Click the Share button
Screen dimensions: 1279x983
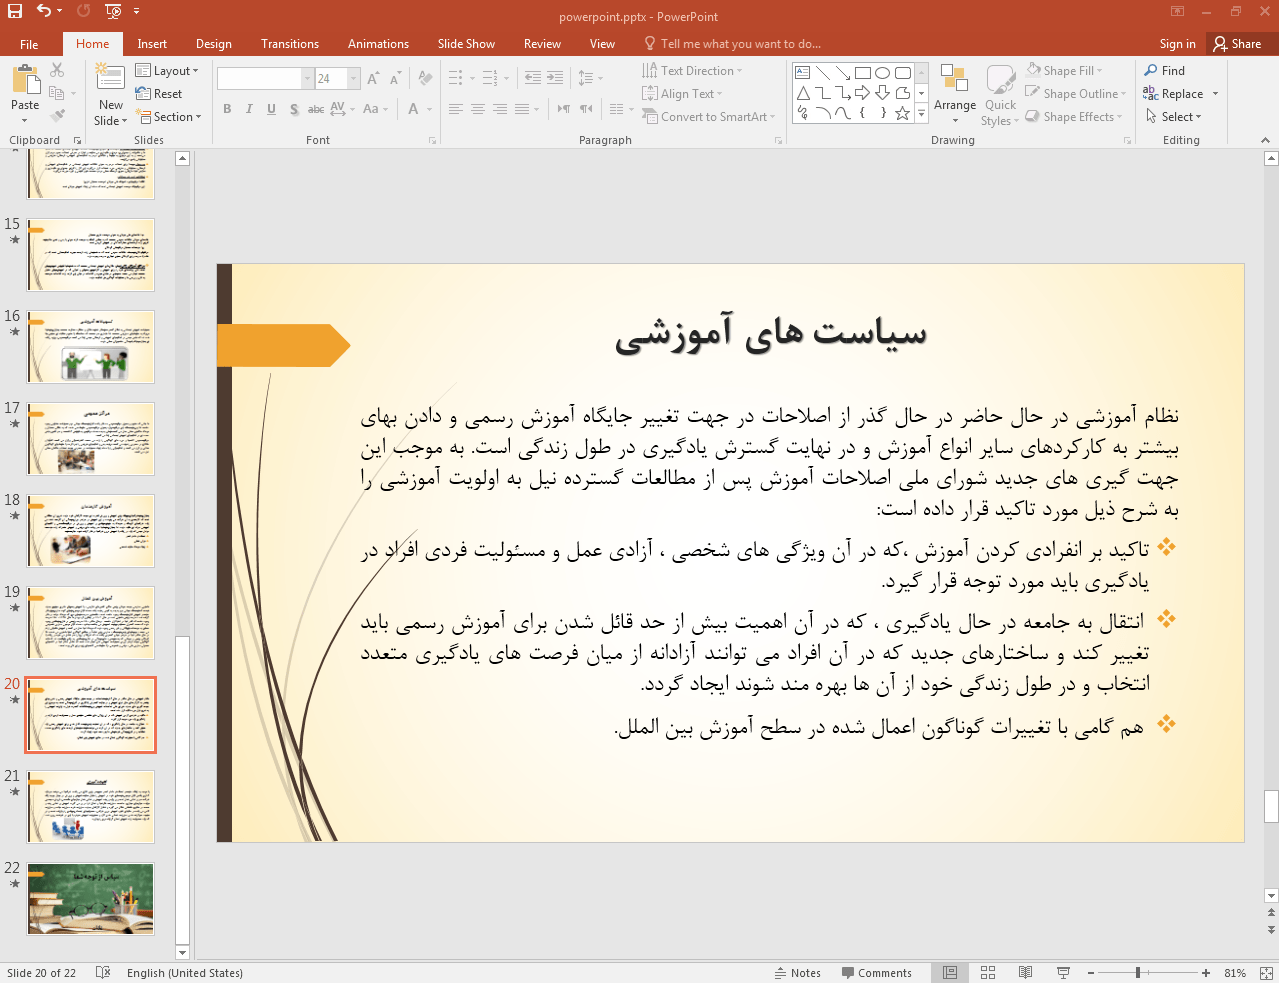coord(1237,44)
